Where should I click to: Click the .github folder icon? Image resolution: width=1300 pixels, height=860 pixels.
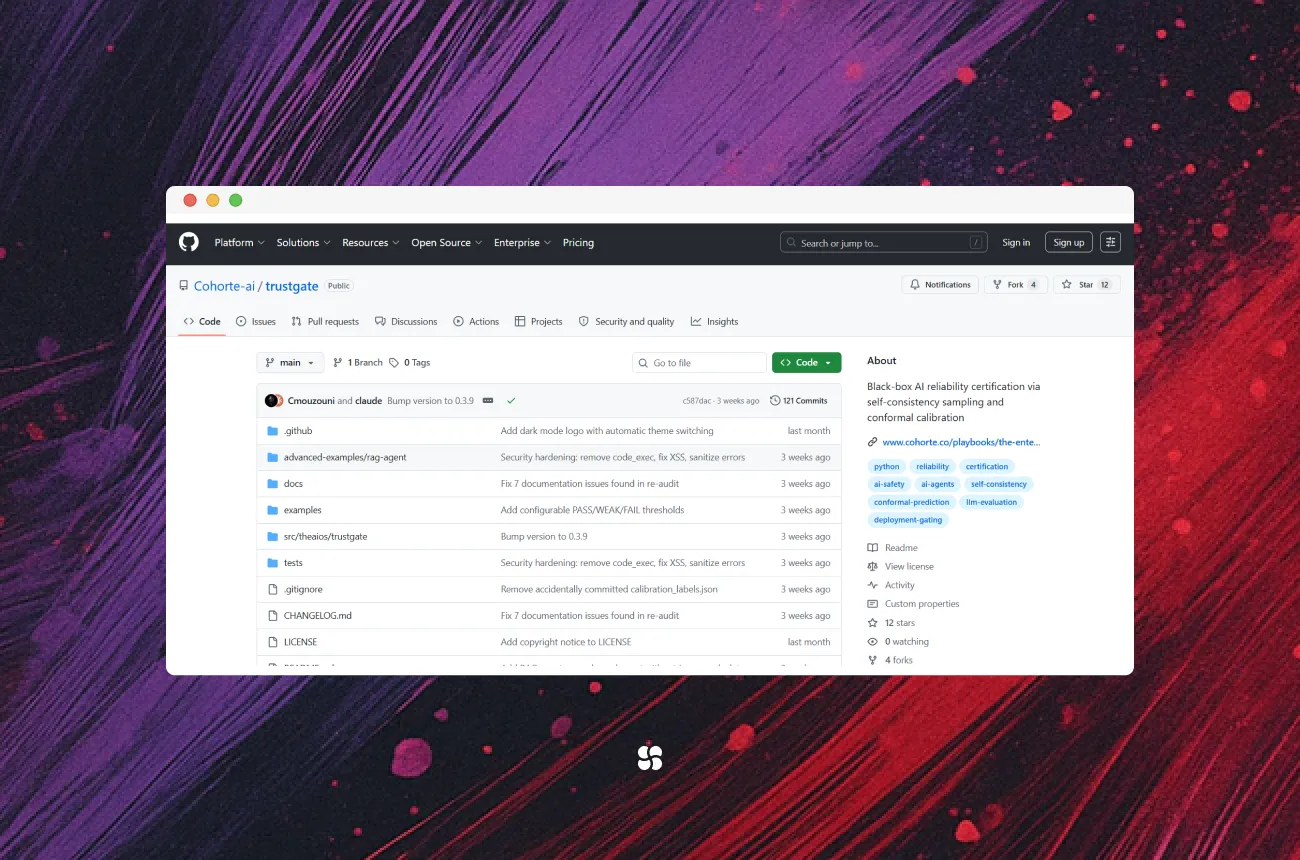coord(272,431)
